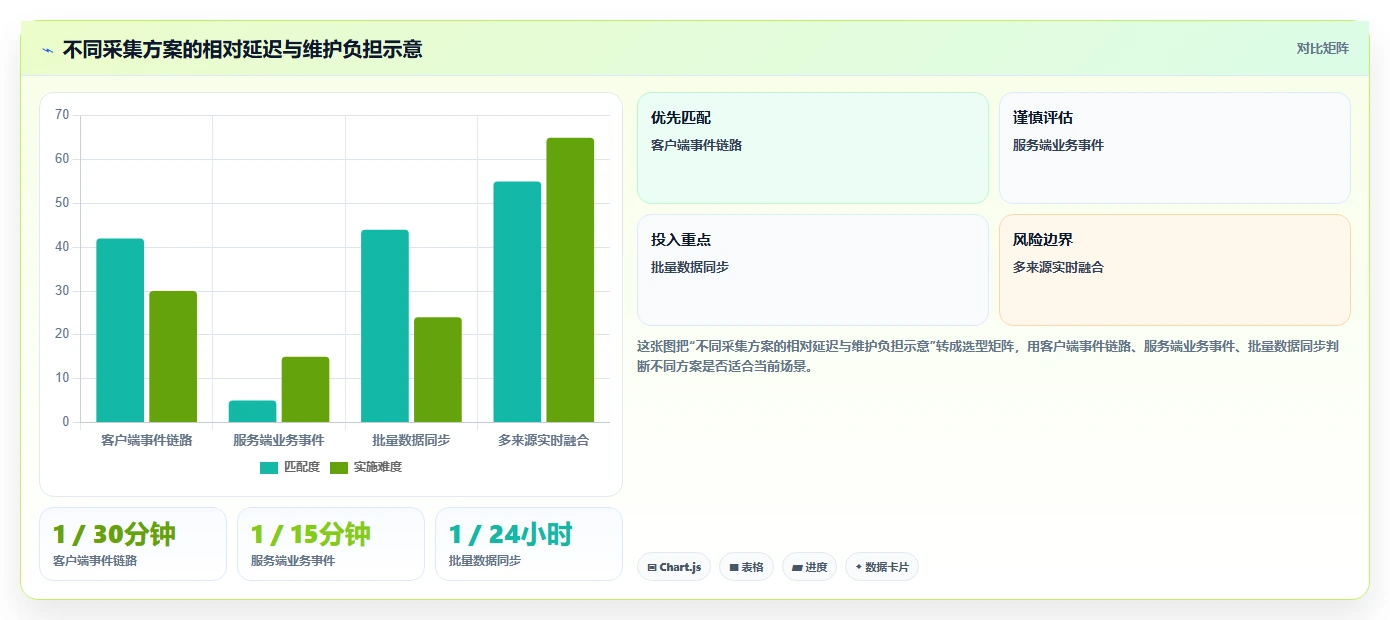Screen dimensions: 1390x620
Task: Click the y-axis value 40
Action: coord(62,247)
